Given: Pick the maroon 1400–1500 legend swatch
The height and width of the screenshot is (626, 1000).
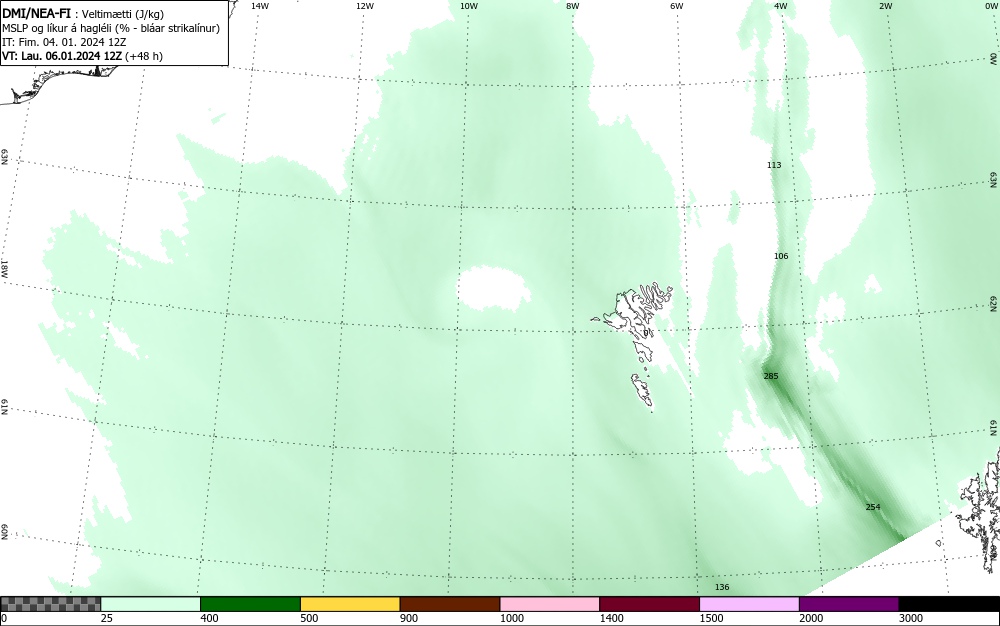Looking at the screenshot, I should coord(649,604).
